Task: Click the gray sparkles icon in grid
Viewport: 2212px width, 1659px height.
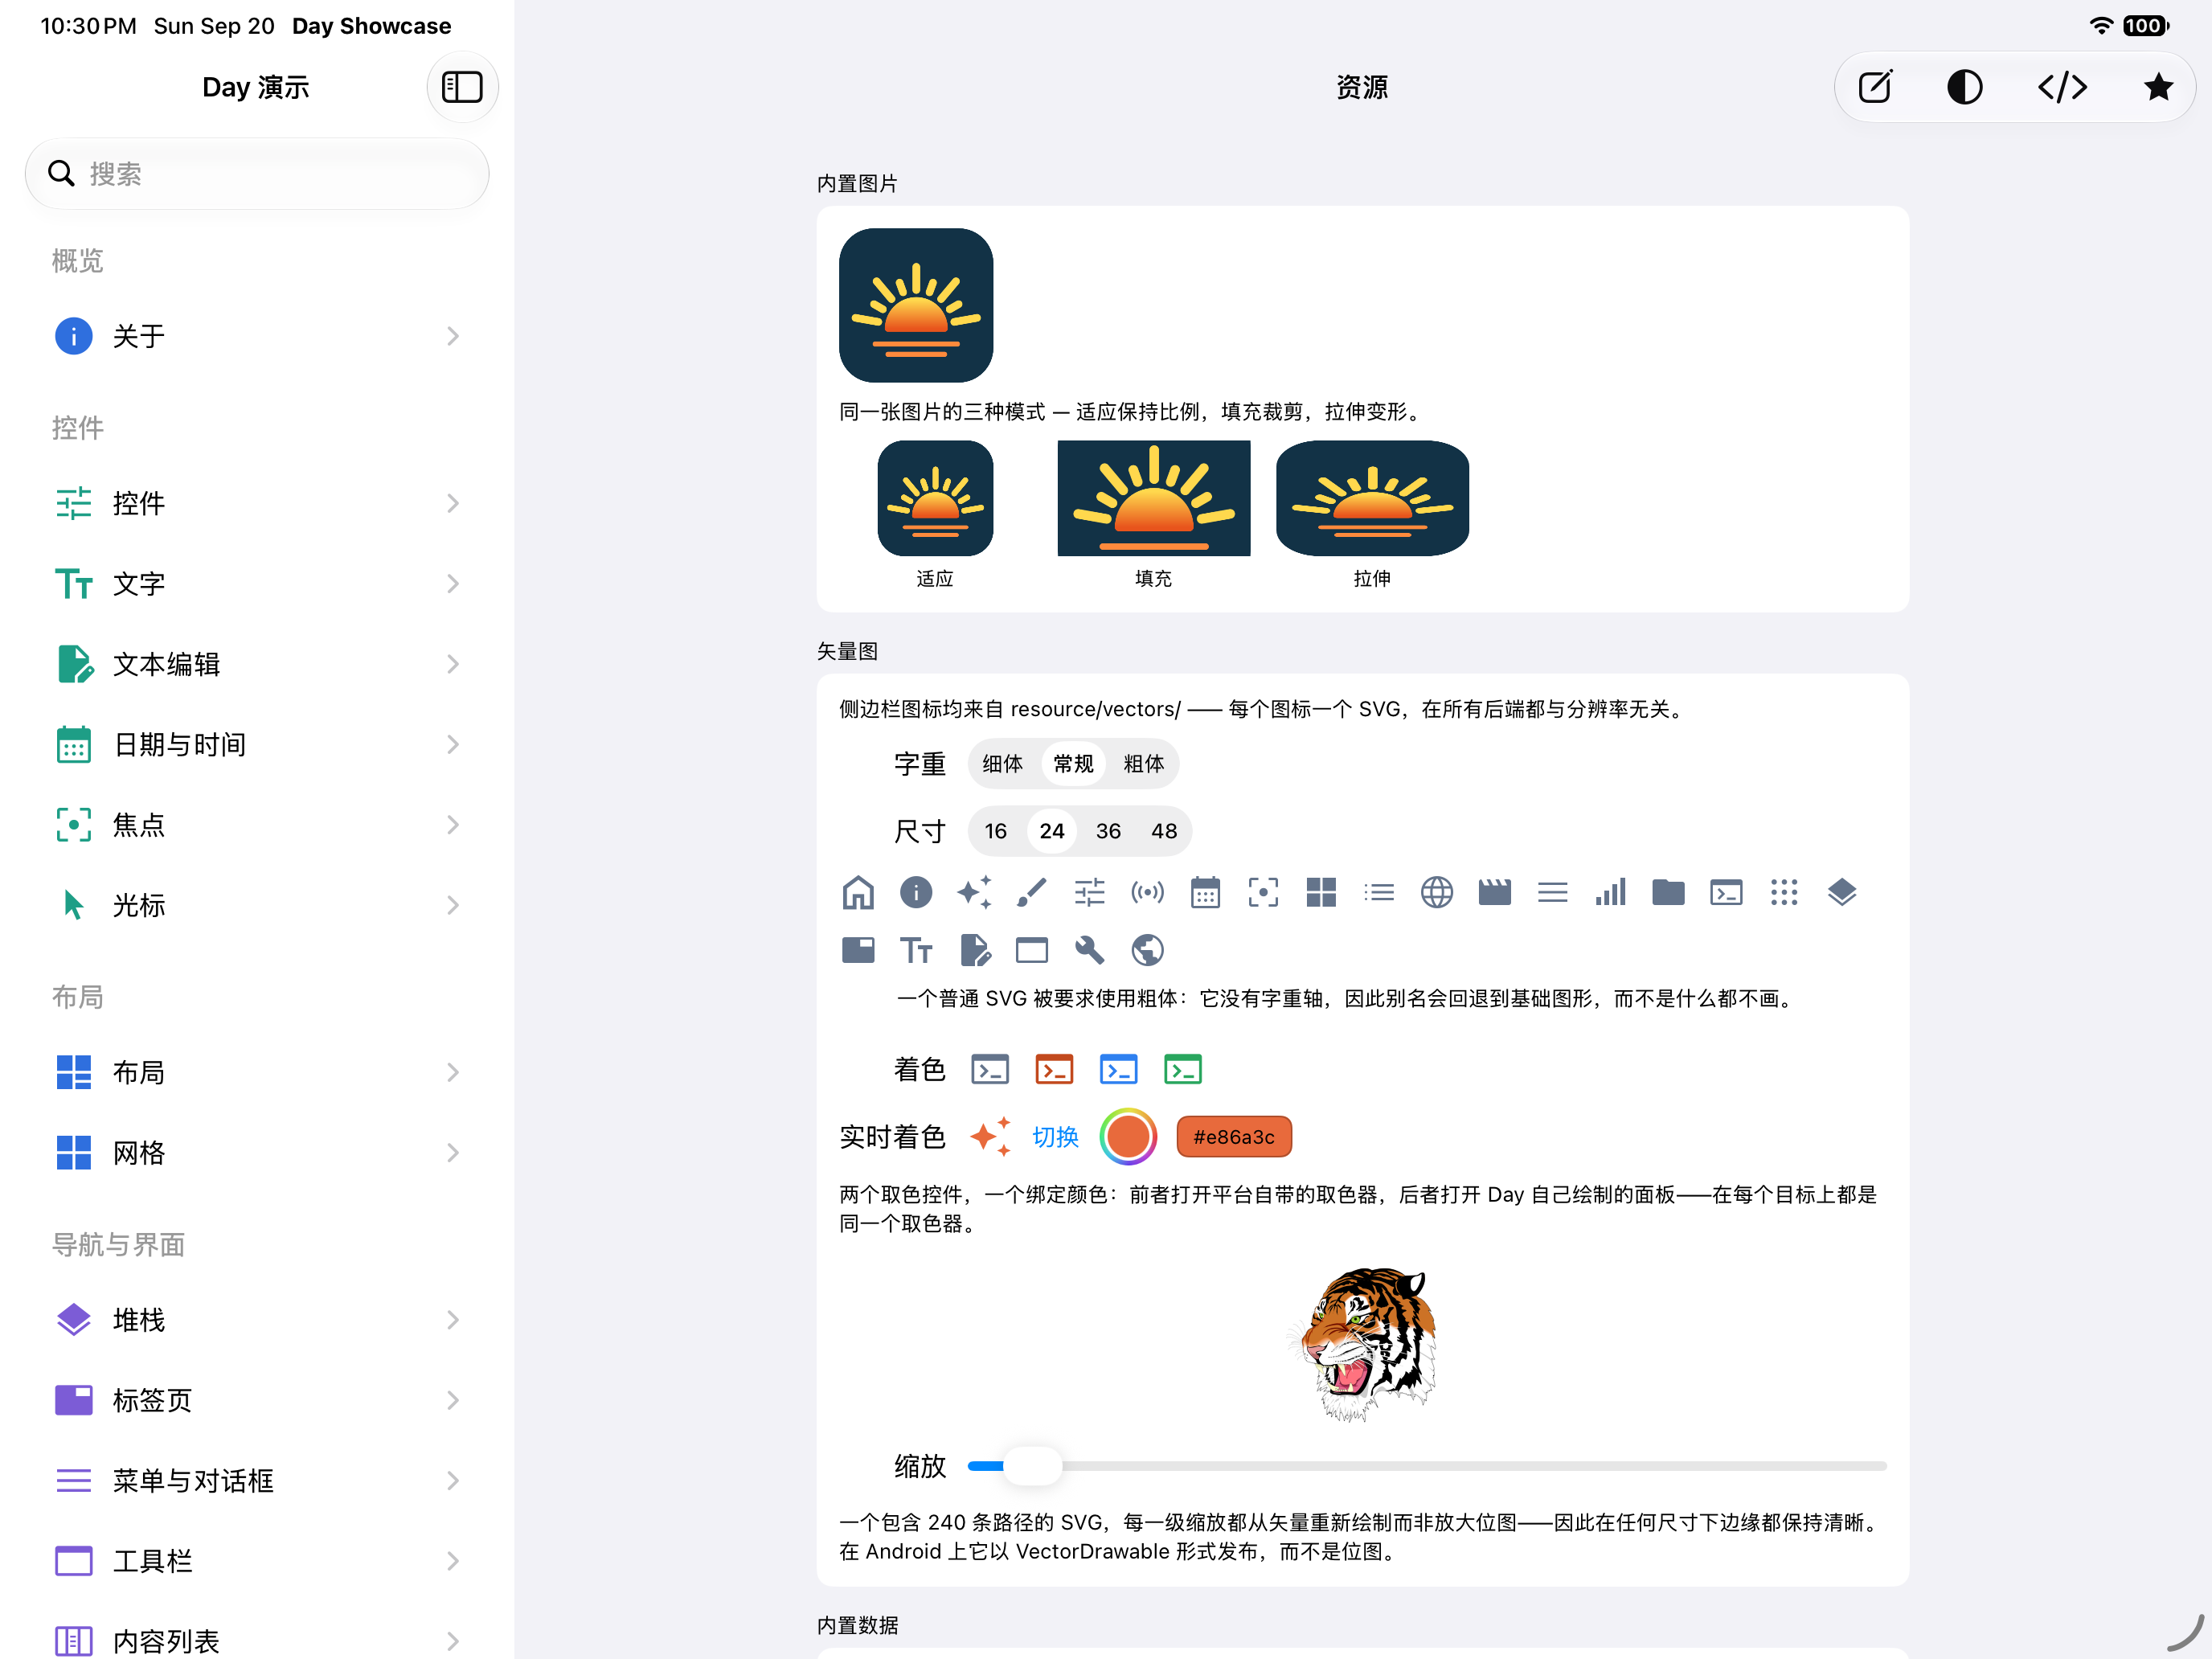Action: [x=974, y=892]
